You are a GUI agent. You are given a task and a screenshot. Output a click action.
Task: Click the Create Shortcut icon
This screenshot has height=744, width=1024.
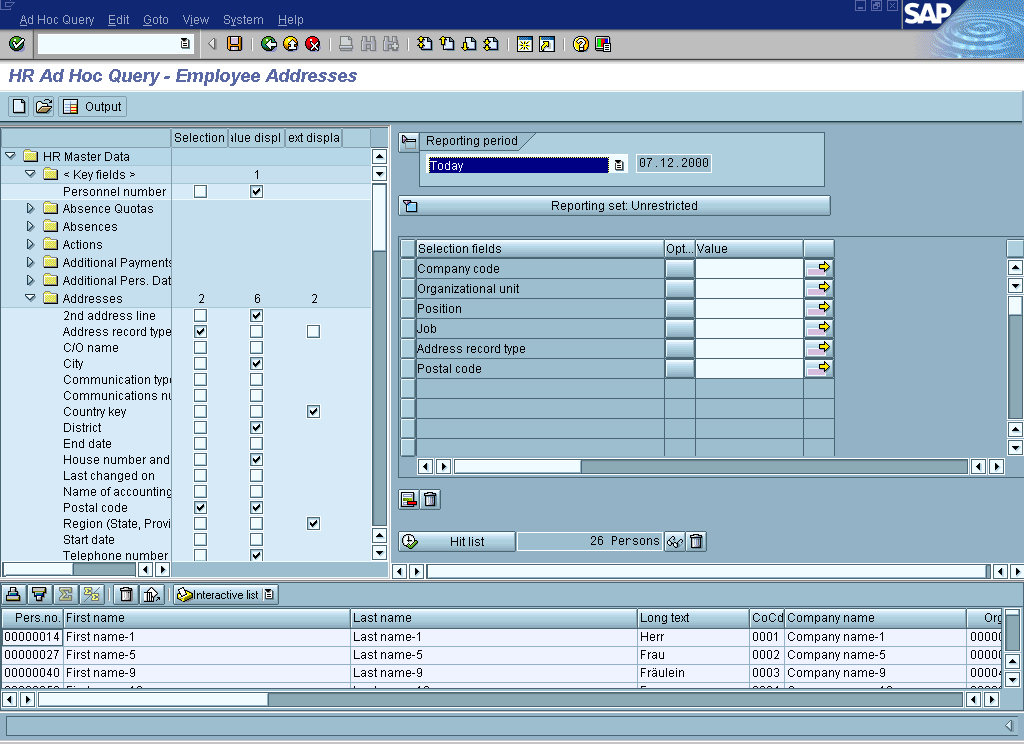[547, 44]
